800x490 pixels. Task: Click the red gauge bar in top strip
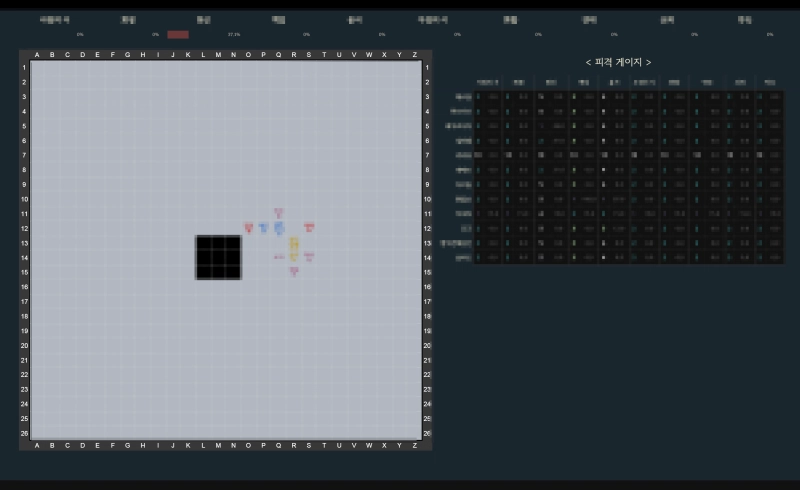178,35
